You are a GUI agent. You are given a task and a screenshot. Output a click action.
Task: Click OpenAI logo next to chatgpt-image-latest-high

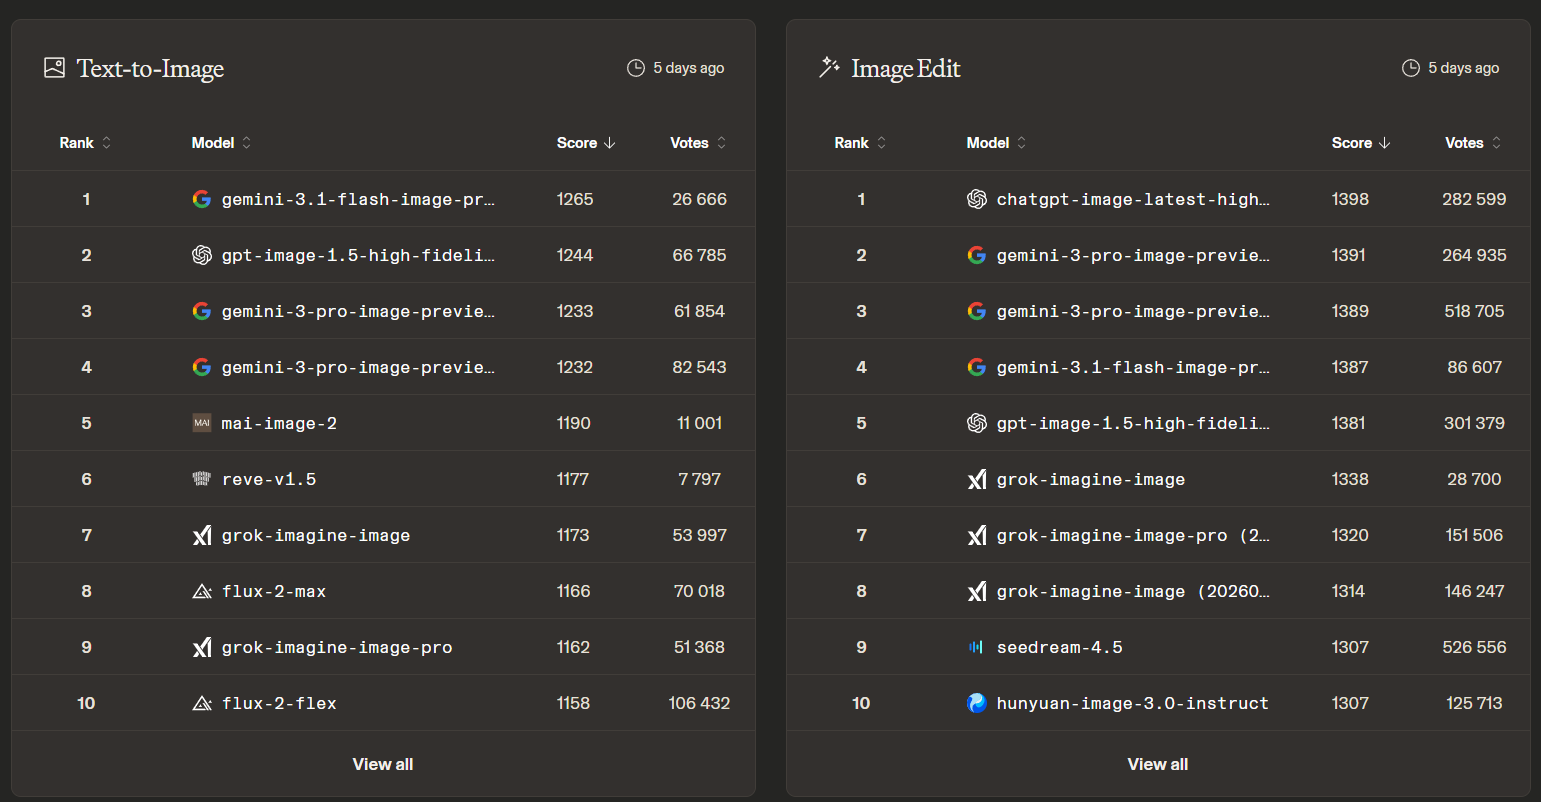pyautogui.click(x=977, y=199)
